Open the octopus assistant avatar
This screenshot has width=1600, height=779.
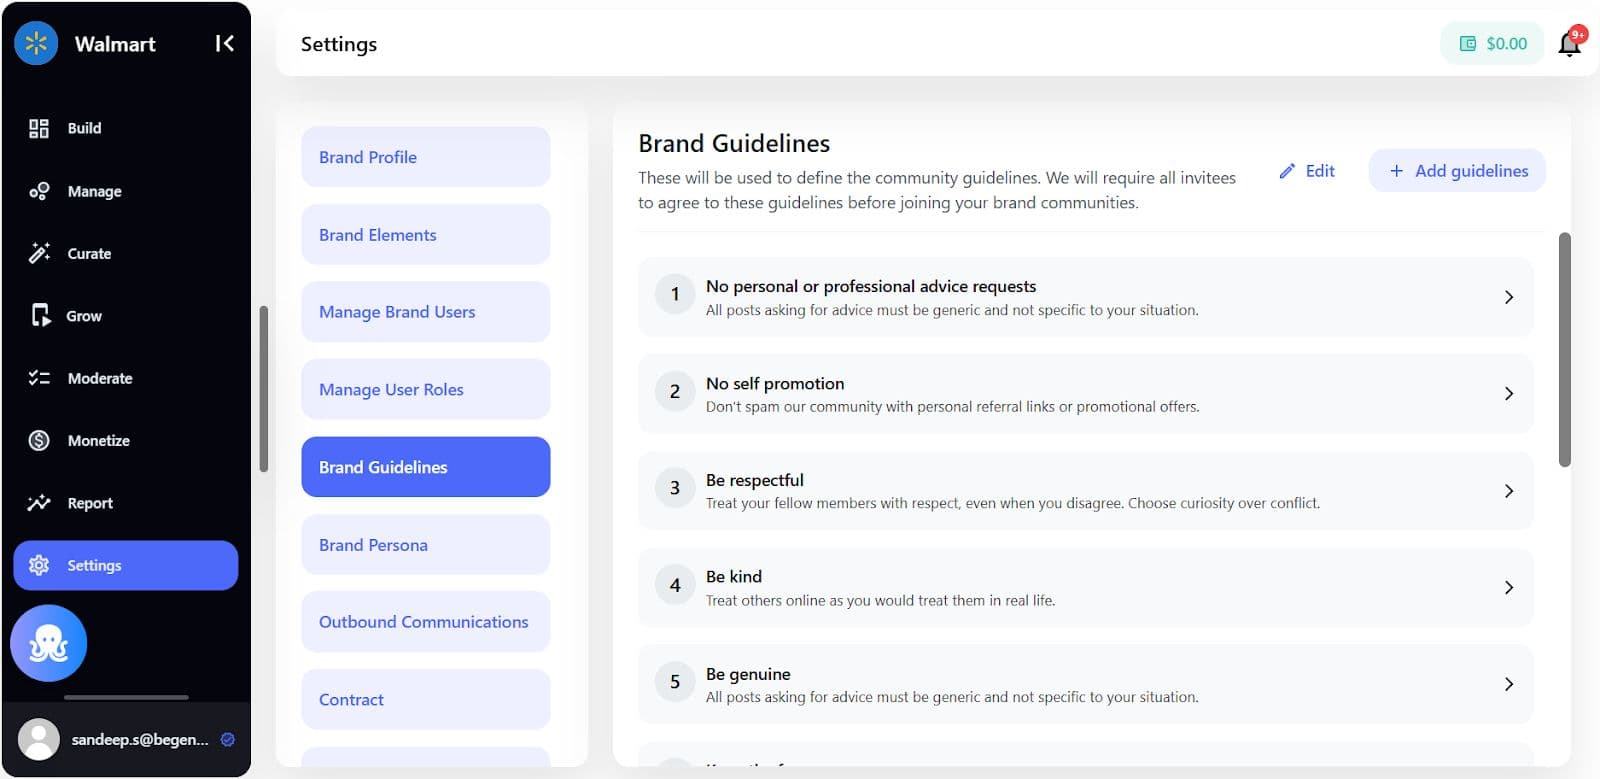click(48, 643)
